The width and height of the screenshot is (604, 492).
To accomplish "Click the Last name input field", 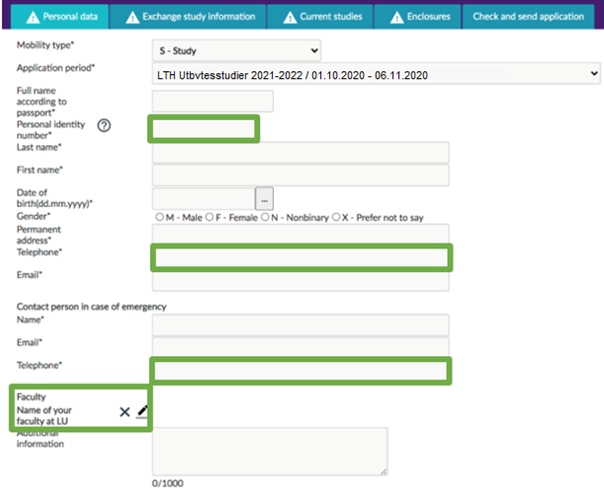I will pos(300,152).
